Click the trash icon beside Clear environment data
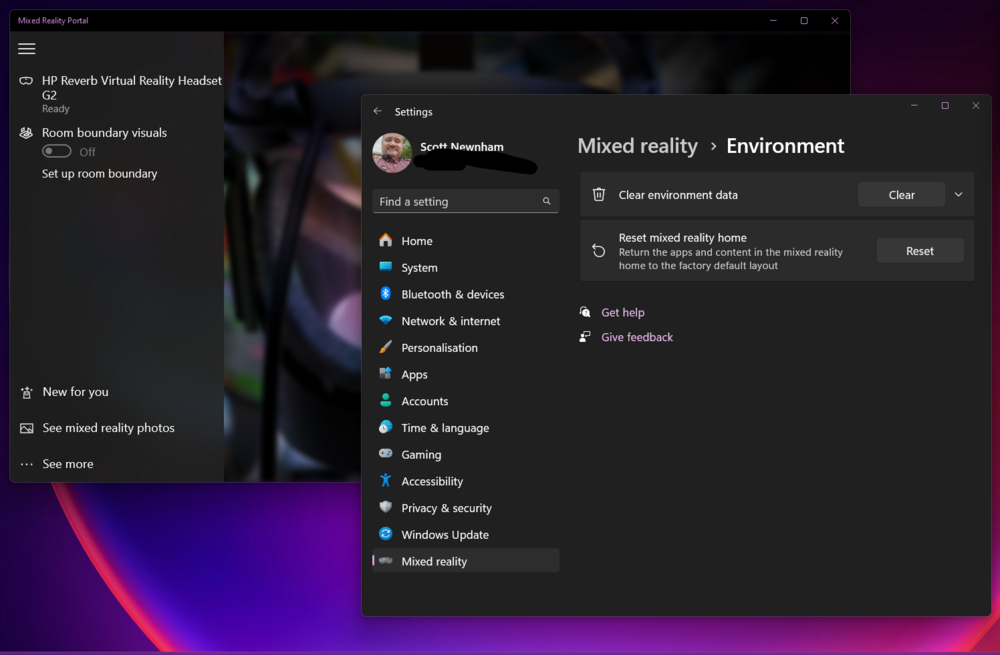The height and width of the screenshot is (655, 1000). click(x=600, y=194)
